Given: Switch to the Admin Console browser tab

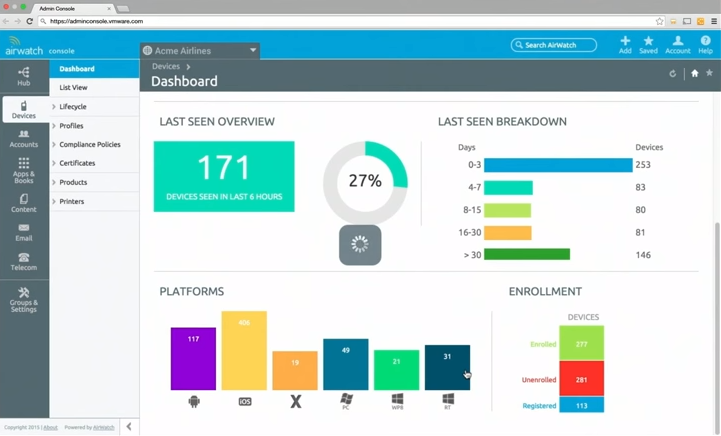Looking at the screenshot, I should (74, 8).
